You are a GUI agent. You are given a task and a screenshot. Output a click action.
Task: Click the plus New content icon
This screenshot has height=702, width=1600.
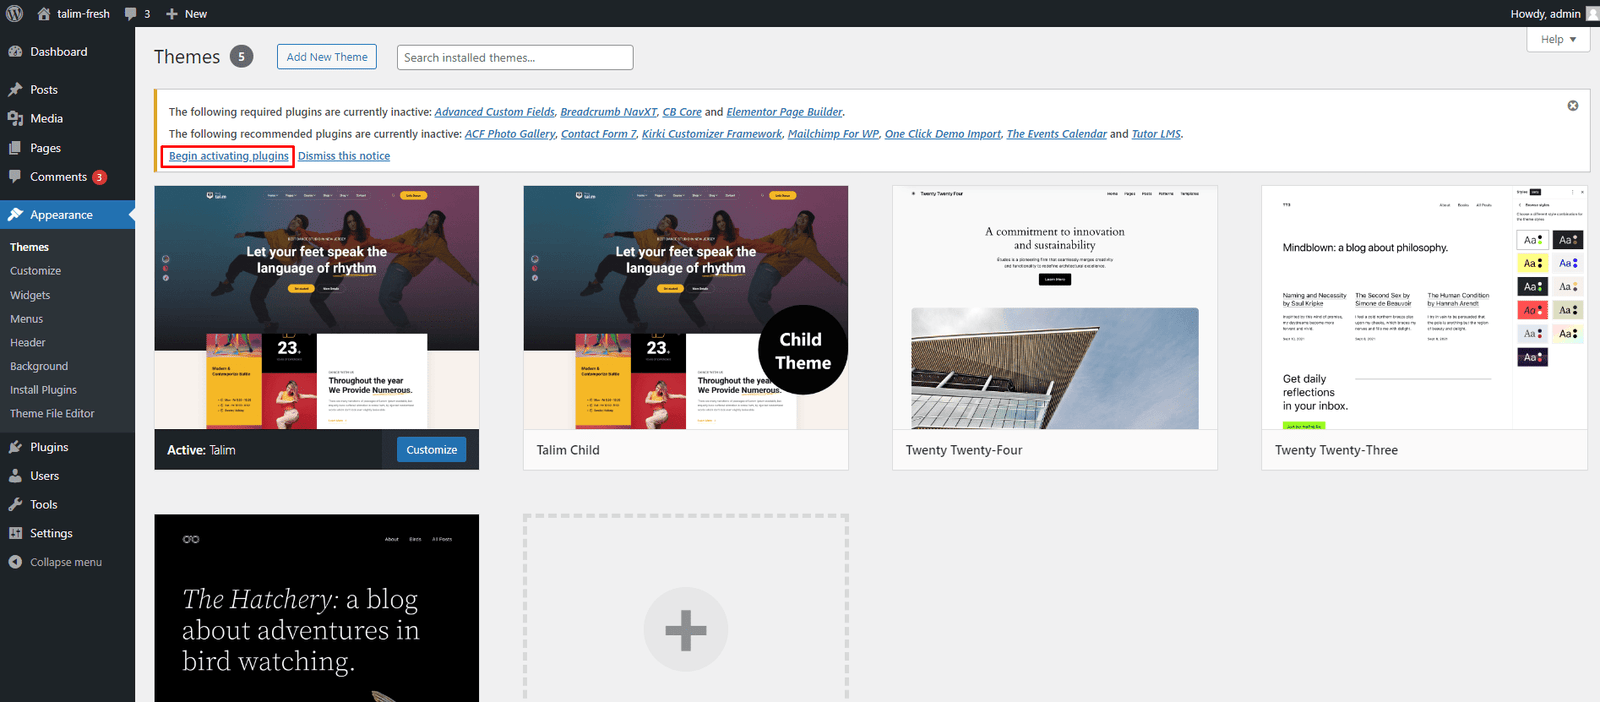(x=172, y=14)
